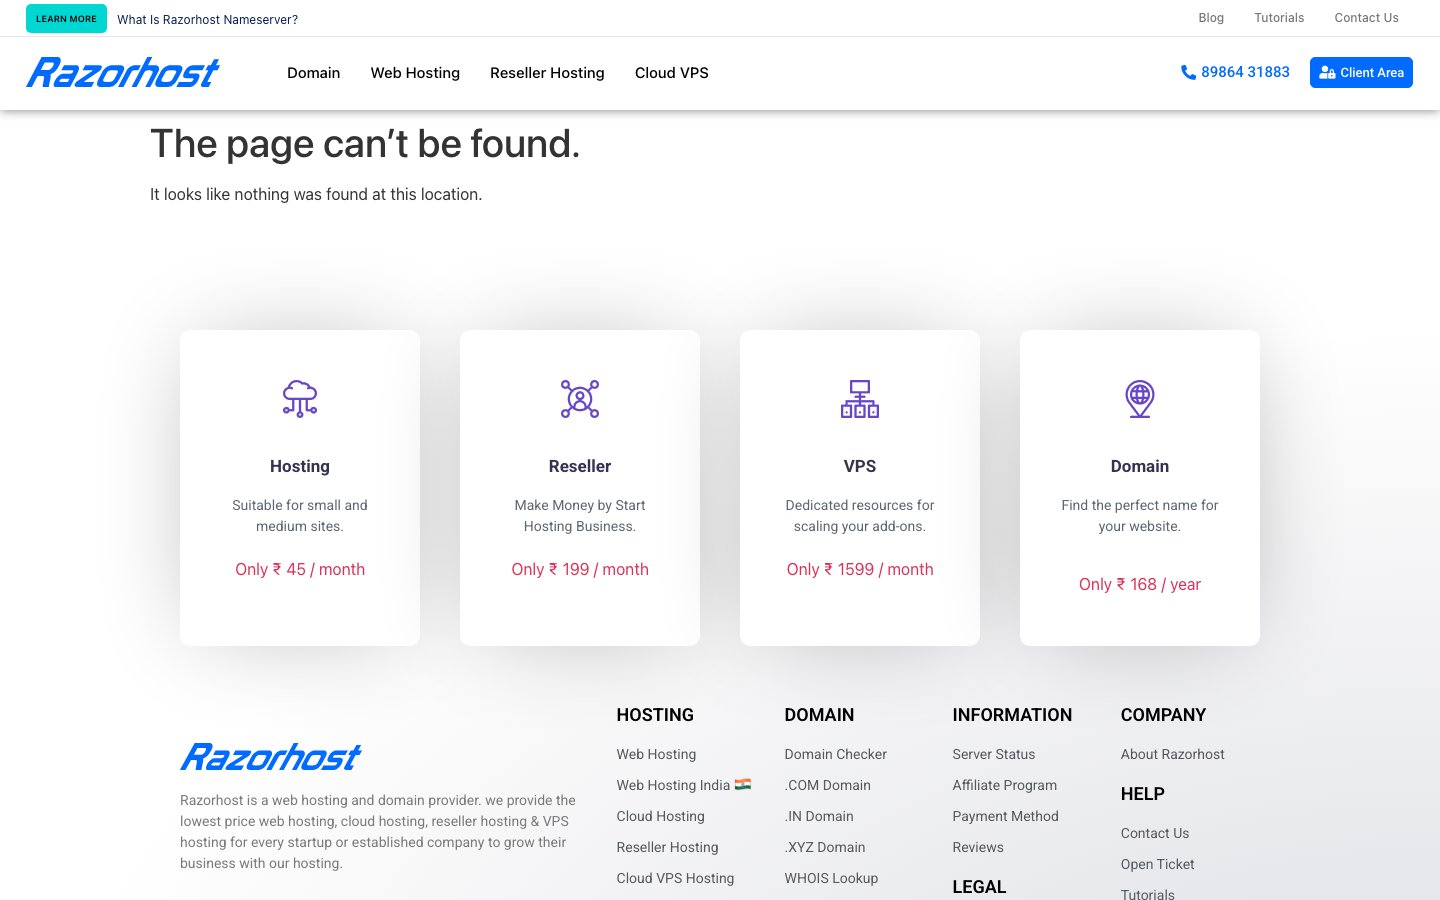Open the Cloud Hosting footer link
Viewport: 1440px width, 900px height.
tap(660, 816)
